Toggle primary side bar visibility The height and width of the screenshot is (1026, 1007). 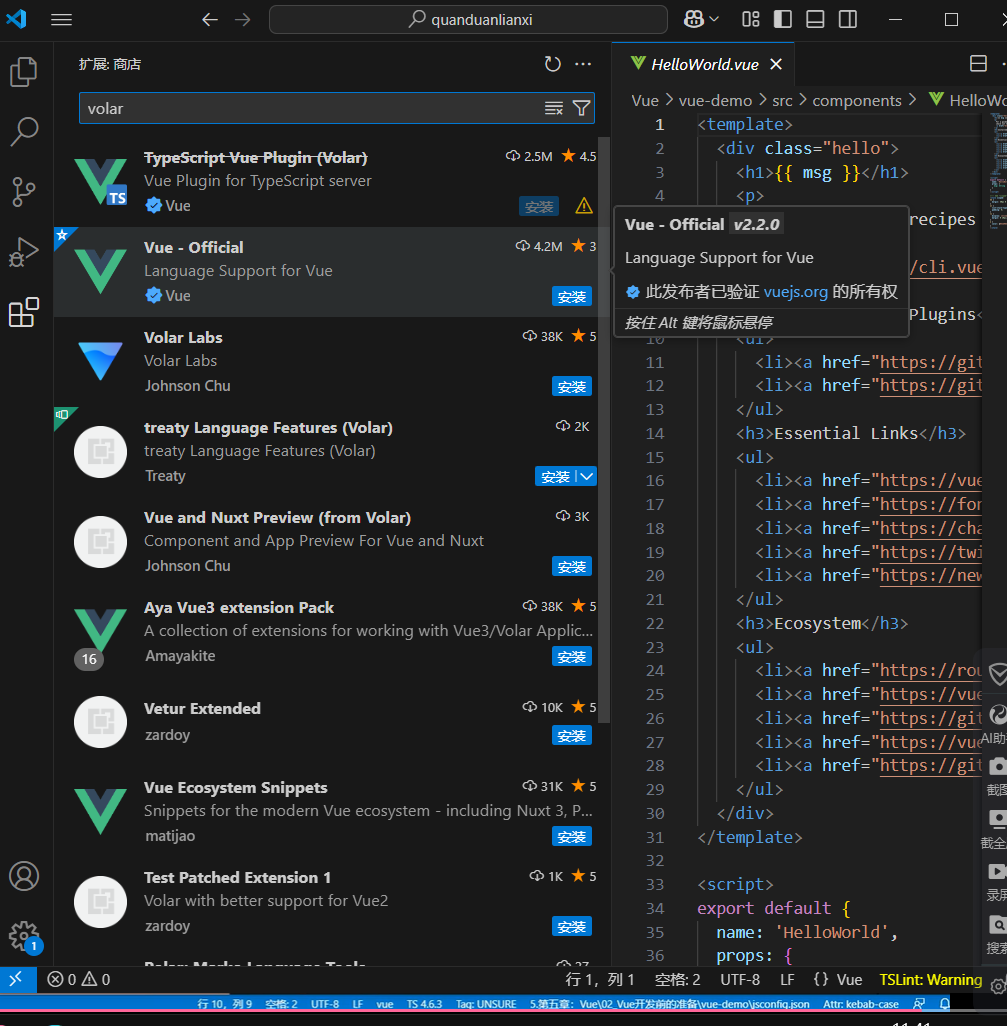point(783,20)
